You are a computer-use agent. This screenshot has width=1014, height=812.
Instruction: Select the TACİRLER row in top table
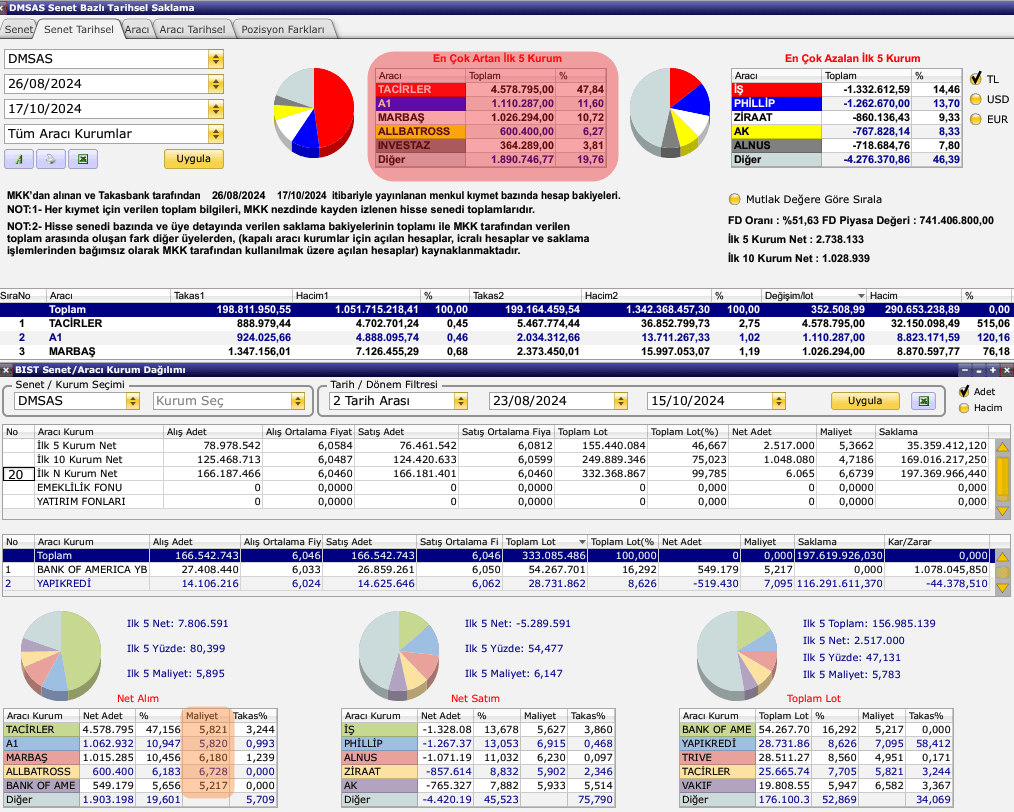pos(507,323)
